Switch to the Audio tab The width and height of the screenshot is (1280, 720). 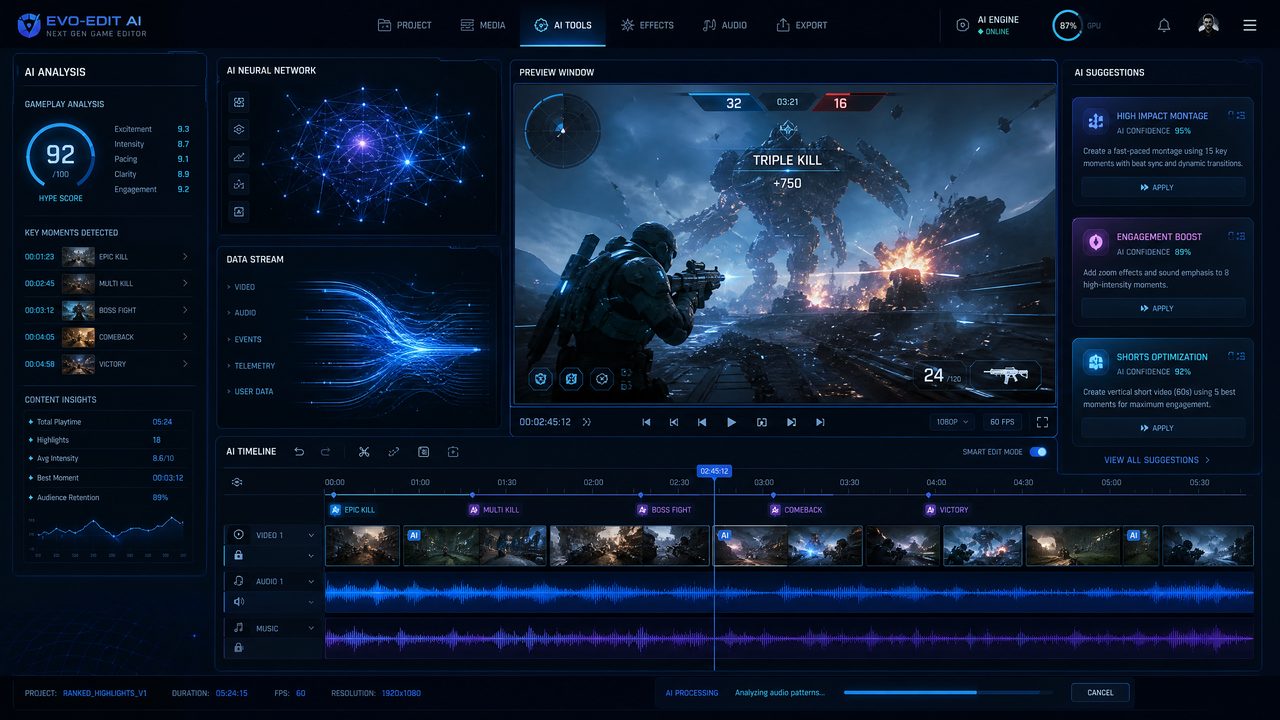point(725,25)
